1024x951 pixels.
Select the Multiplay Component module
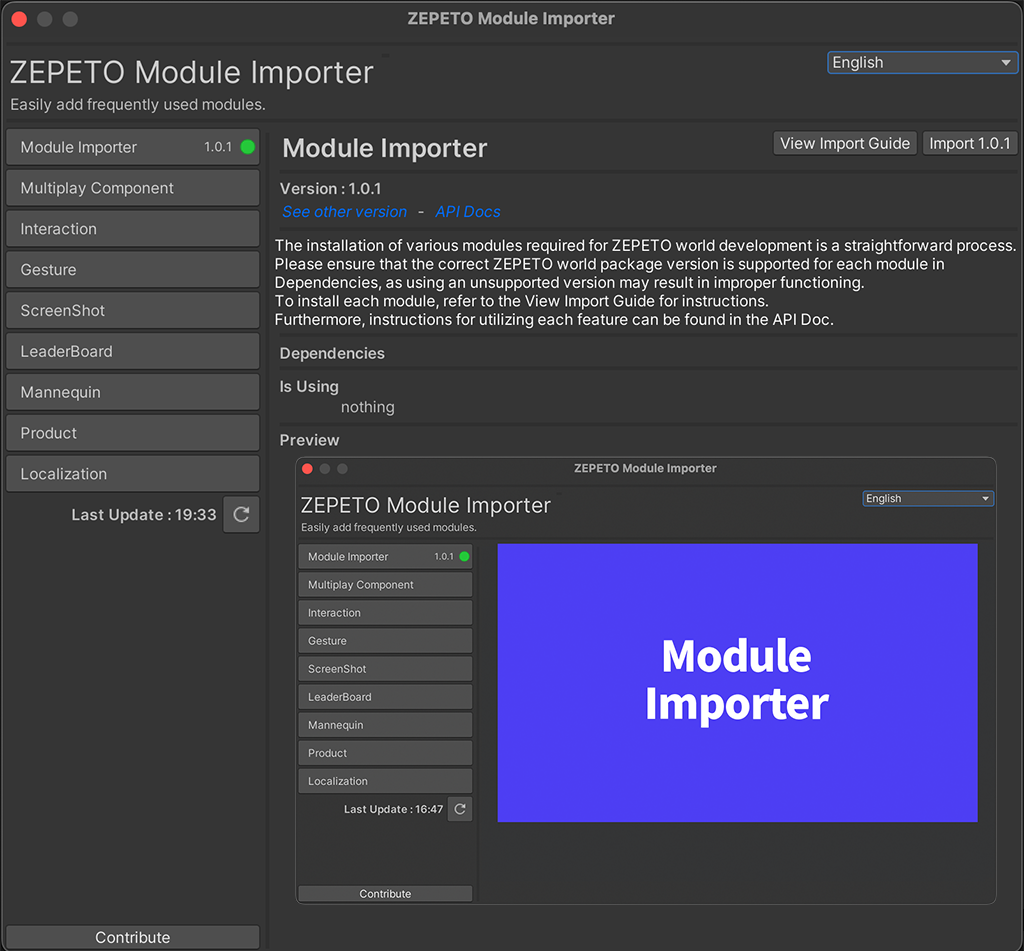tap(133, 188)
